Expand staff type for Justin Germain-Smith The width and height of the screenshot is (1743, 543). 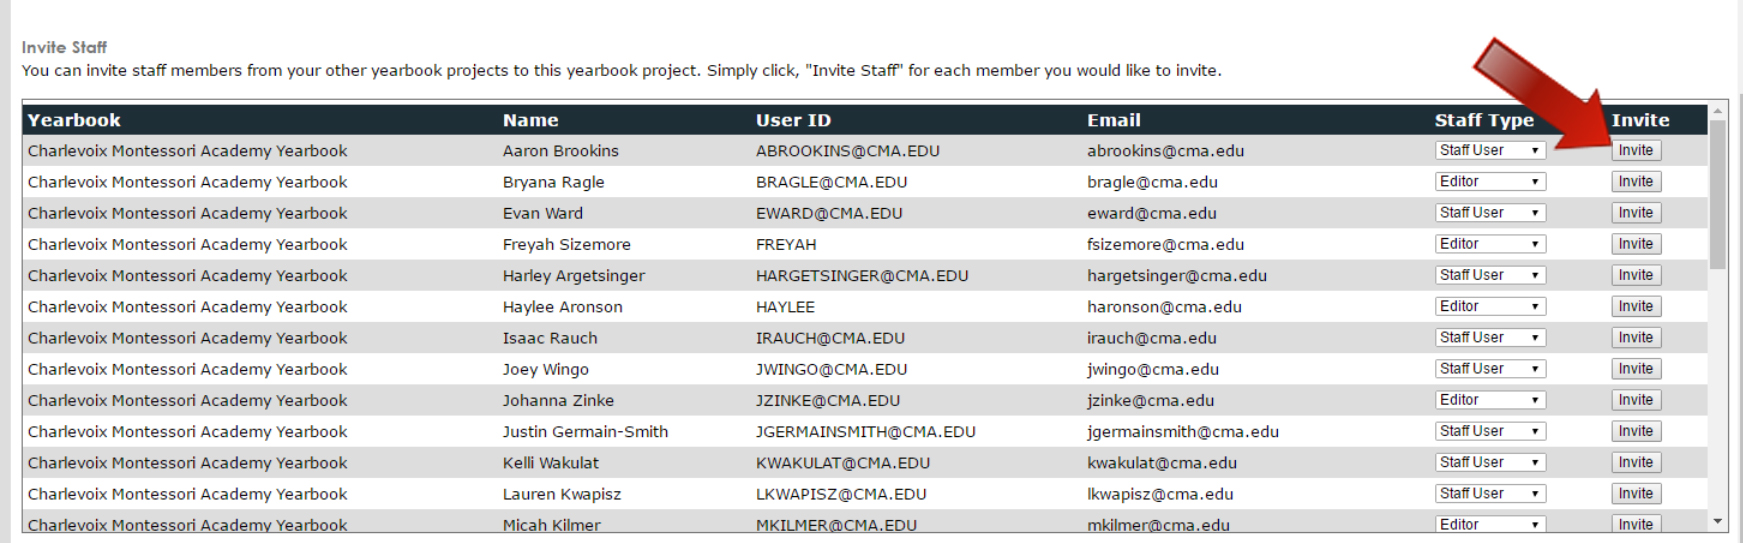tap(1490, 431)
